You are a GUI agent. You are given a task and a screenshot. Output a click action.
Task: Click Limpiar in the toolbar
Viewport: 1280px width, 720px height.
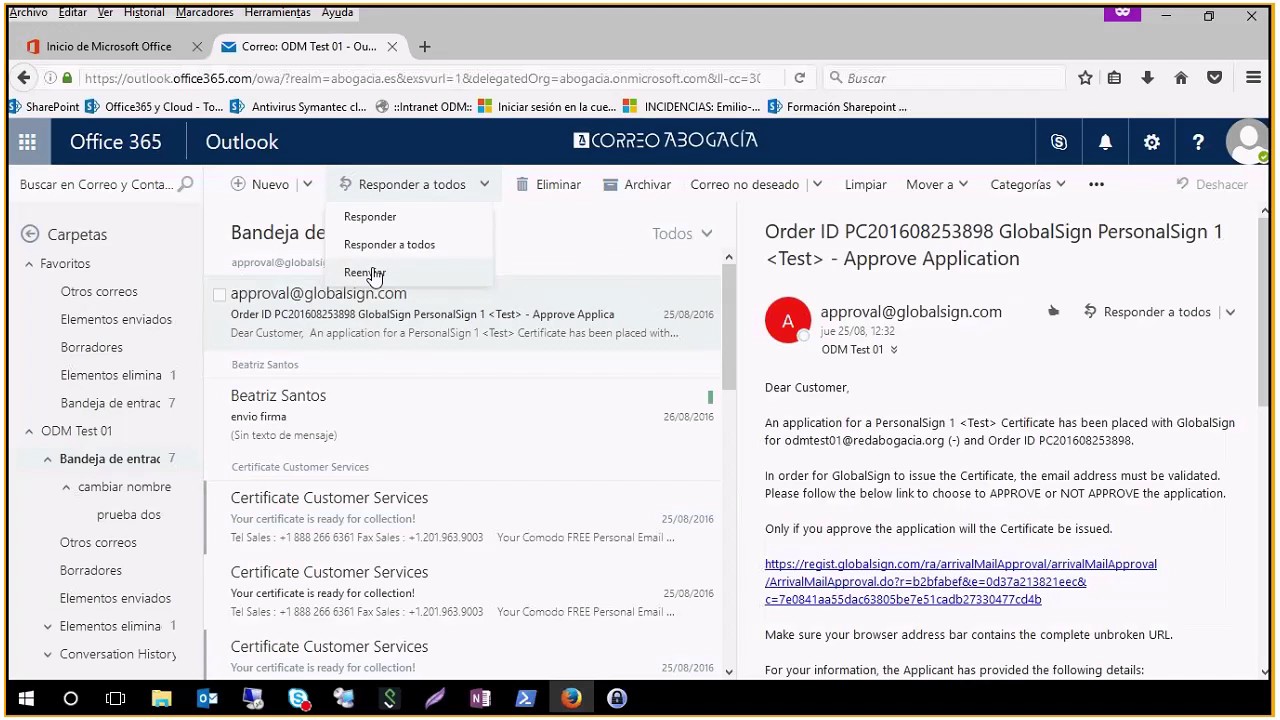866,184
